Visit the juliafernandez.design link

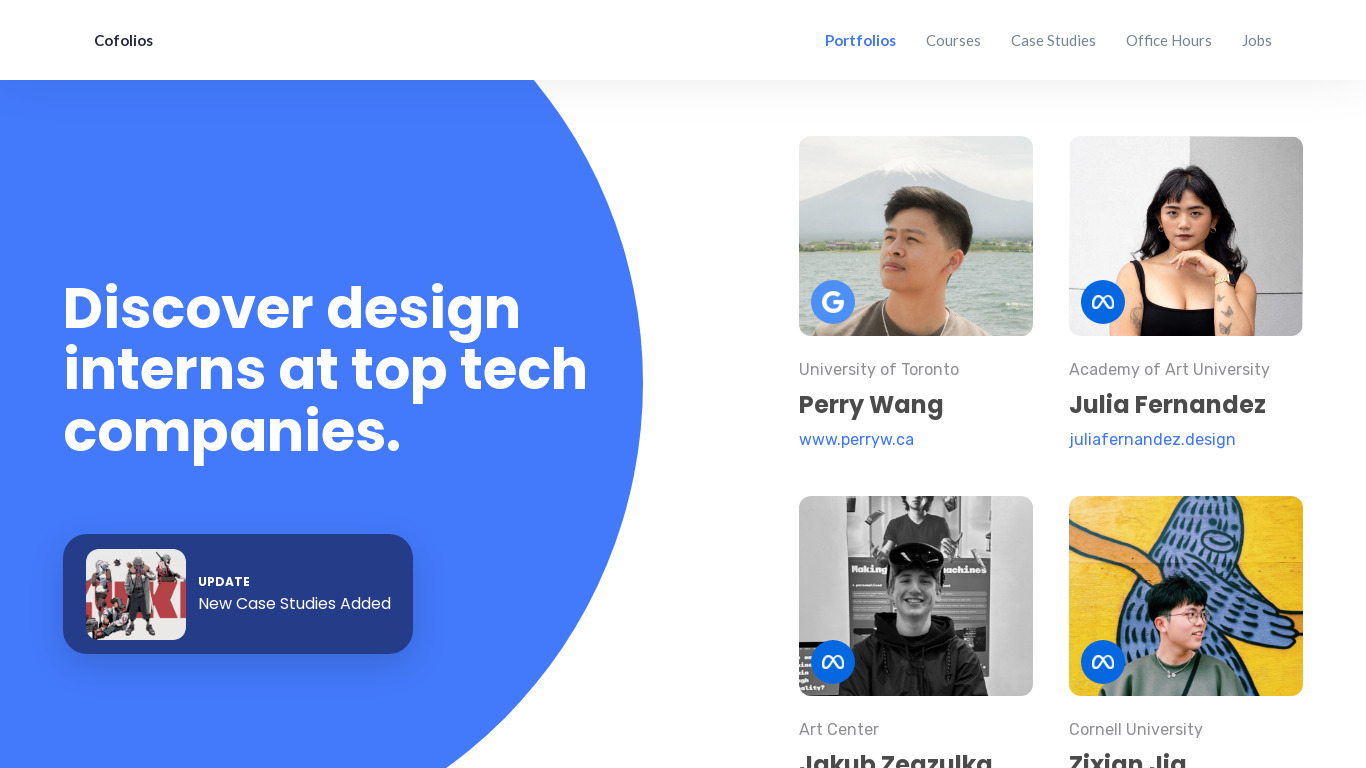pos(1152,439)
